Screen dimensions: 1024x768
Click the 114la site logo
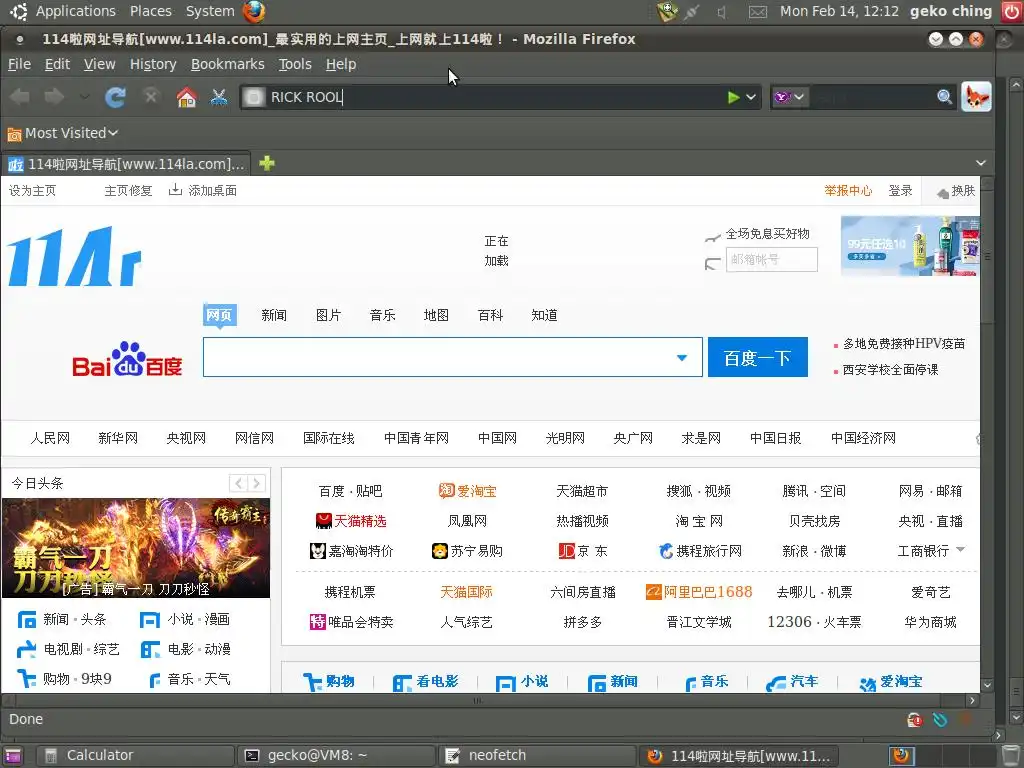(74, 256)
